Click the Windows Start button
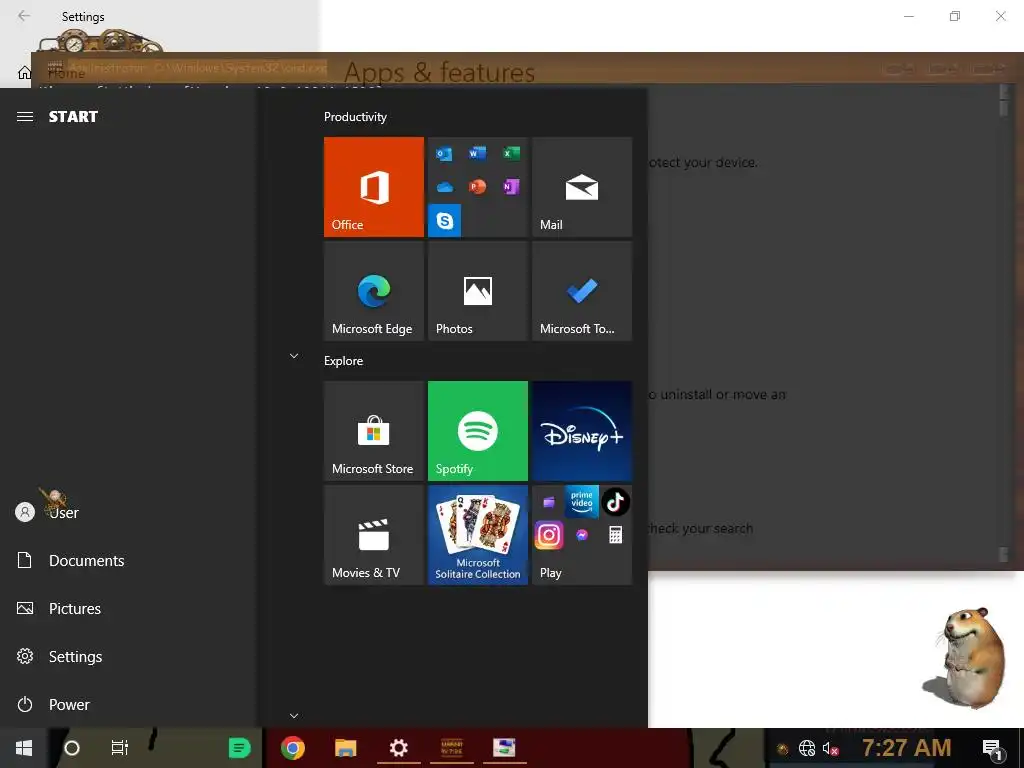The width and height of the screenshot is (1024, 768). (x=24, y=748)
